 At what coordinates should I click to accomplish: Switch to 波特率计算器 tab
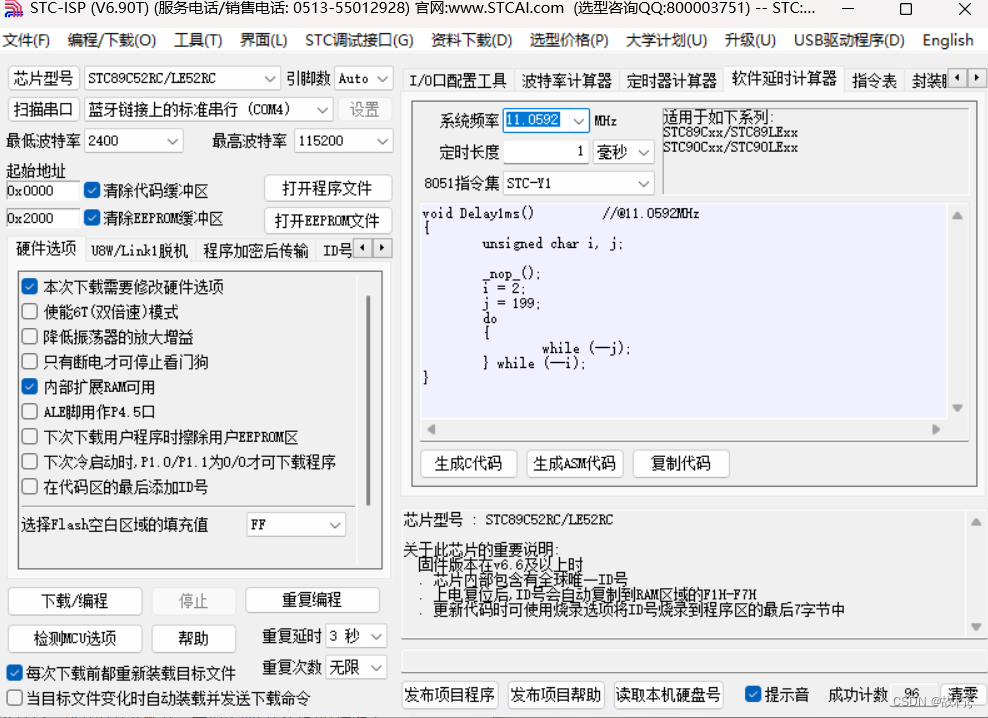click(x=566, y=81)
